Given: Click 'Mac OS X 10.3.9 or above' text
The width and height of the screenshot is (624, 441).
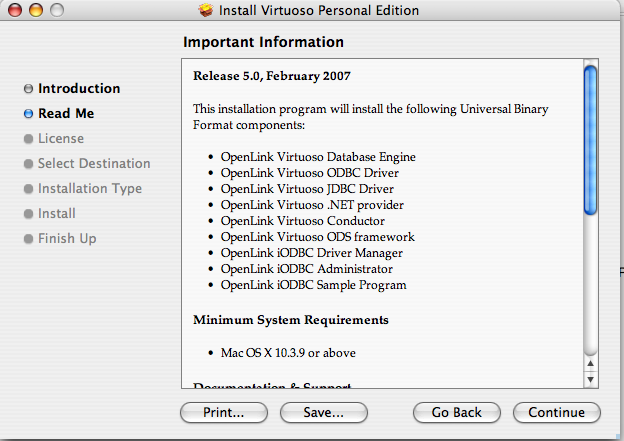Looking at the screenshot, I should coord(288,353).
